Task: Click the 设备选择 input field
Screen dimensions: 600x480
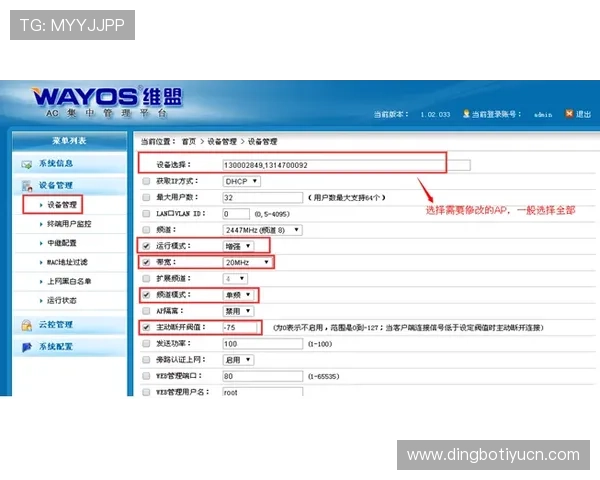Action: [x=346, y=165]
